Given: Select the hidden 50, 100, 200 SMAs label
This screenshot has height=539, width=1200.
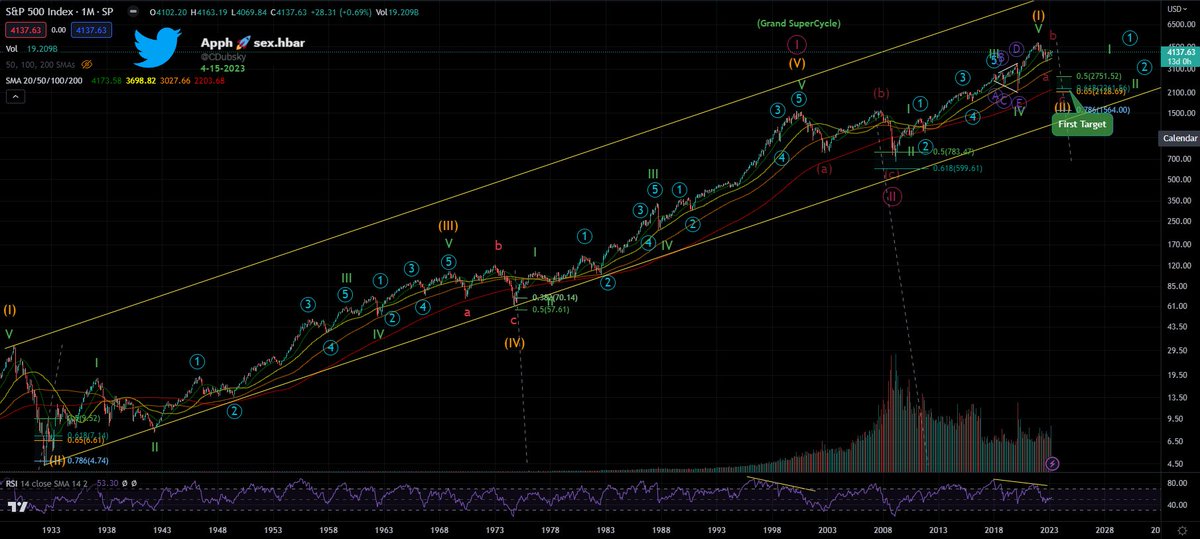Looking at the screenshot, I should (39, 63).
